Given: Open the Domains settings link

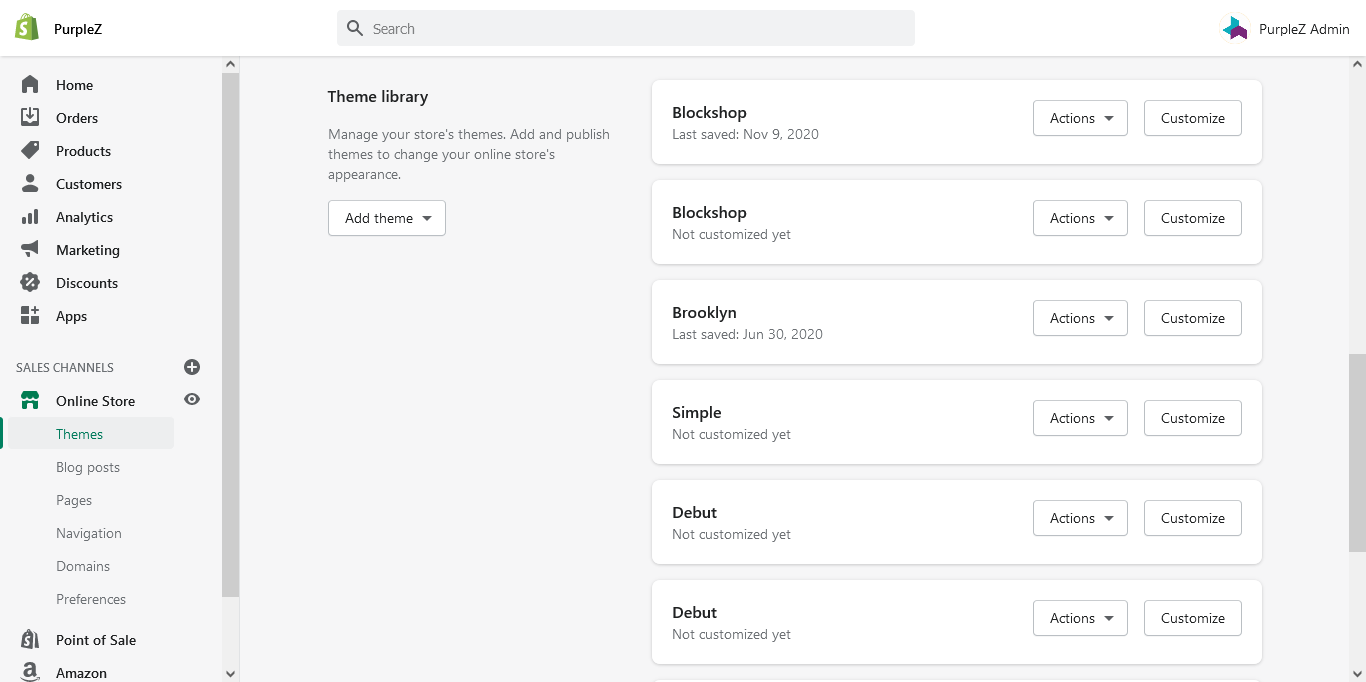Looking at the screenshot, I should click(82, 566).
